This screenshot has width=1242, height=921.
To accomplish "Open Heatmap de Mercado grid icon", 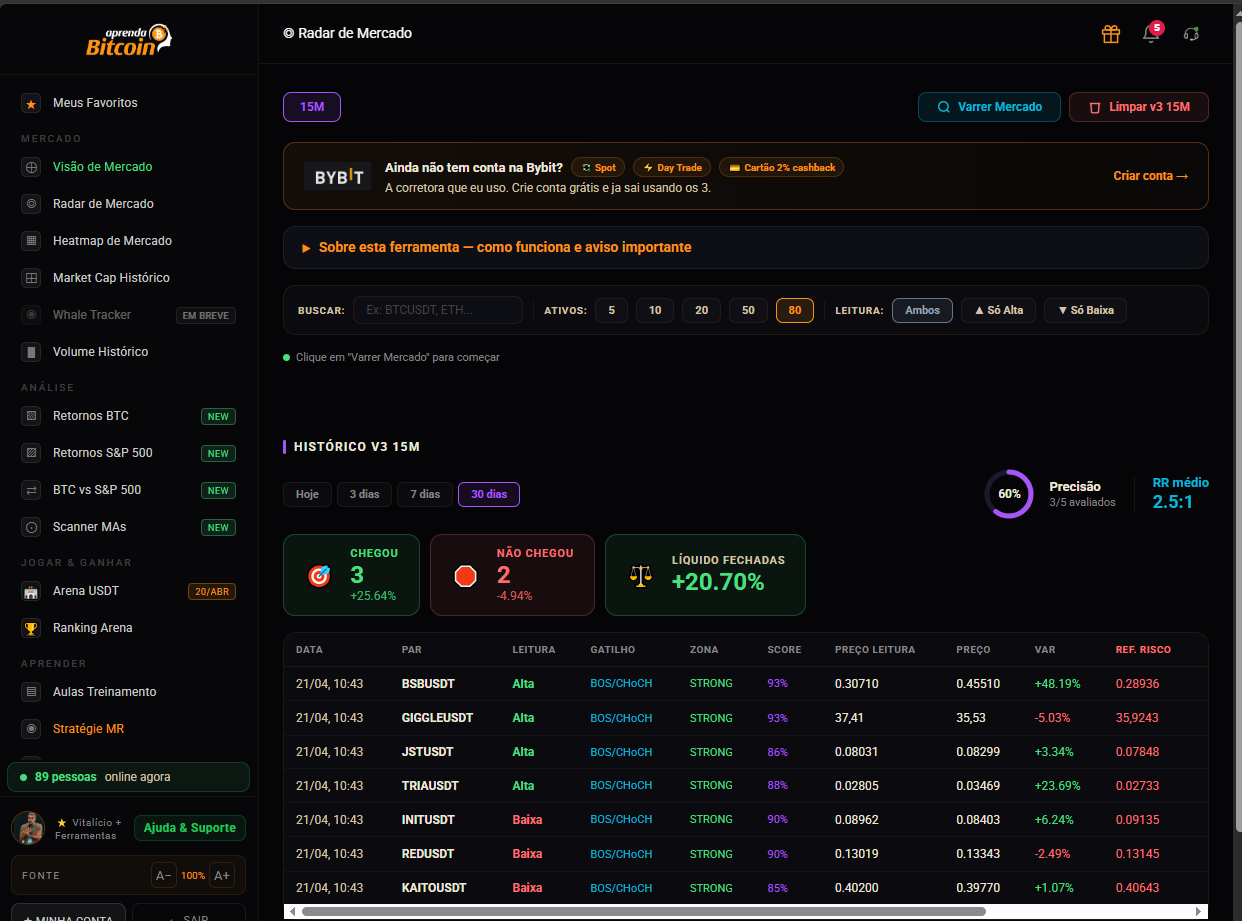I will [x=31, y=241].
